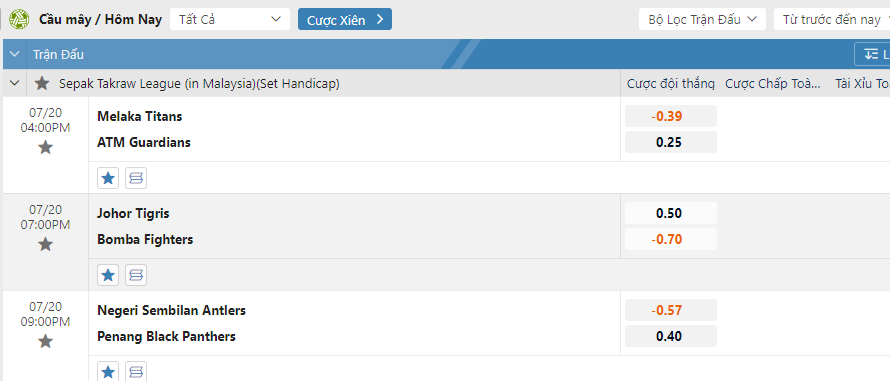The width and height of the screenshot is (890, 381).
Task: Click gray star under 09:00PM match time
Action: tap(45, 342)
